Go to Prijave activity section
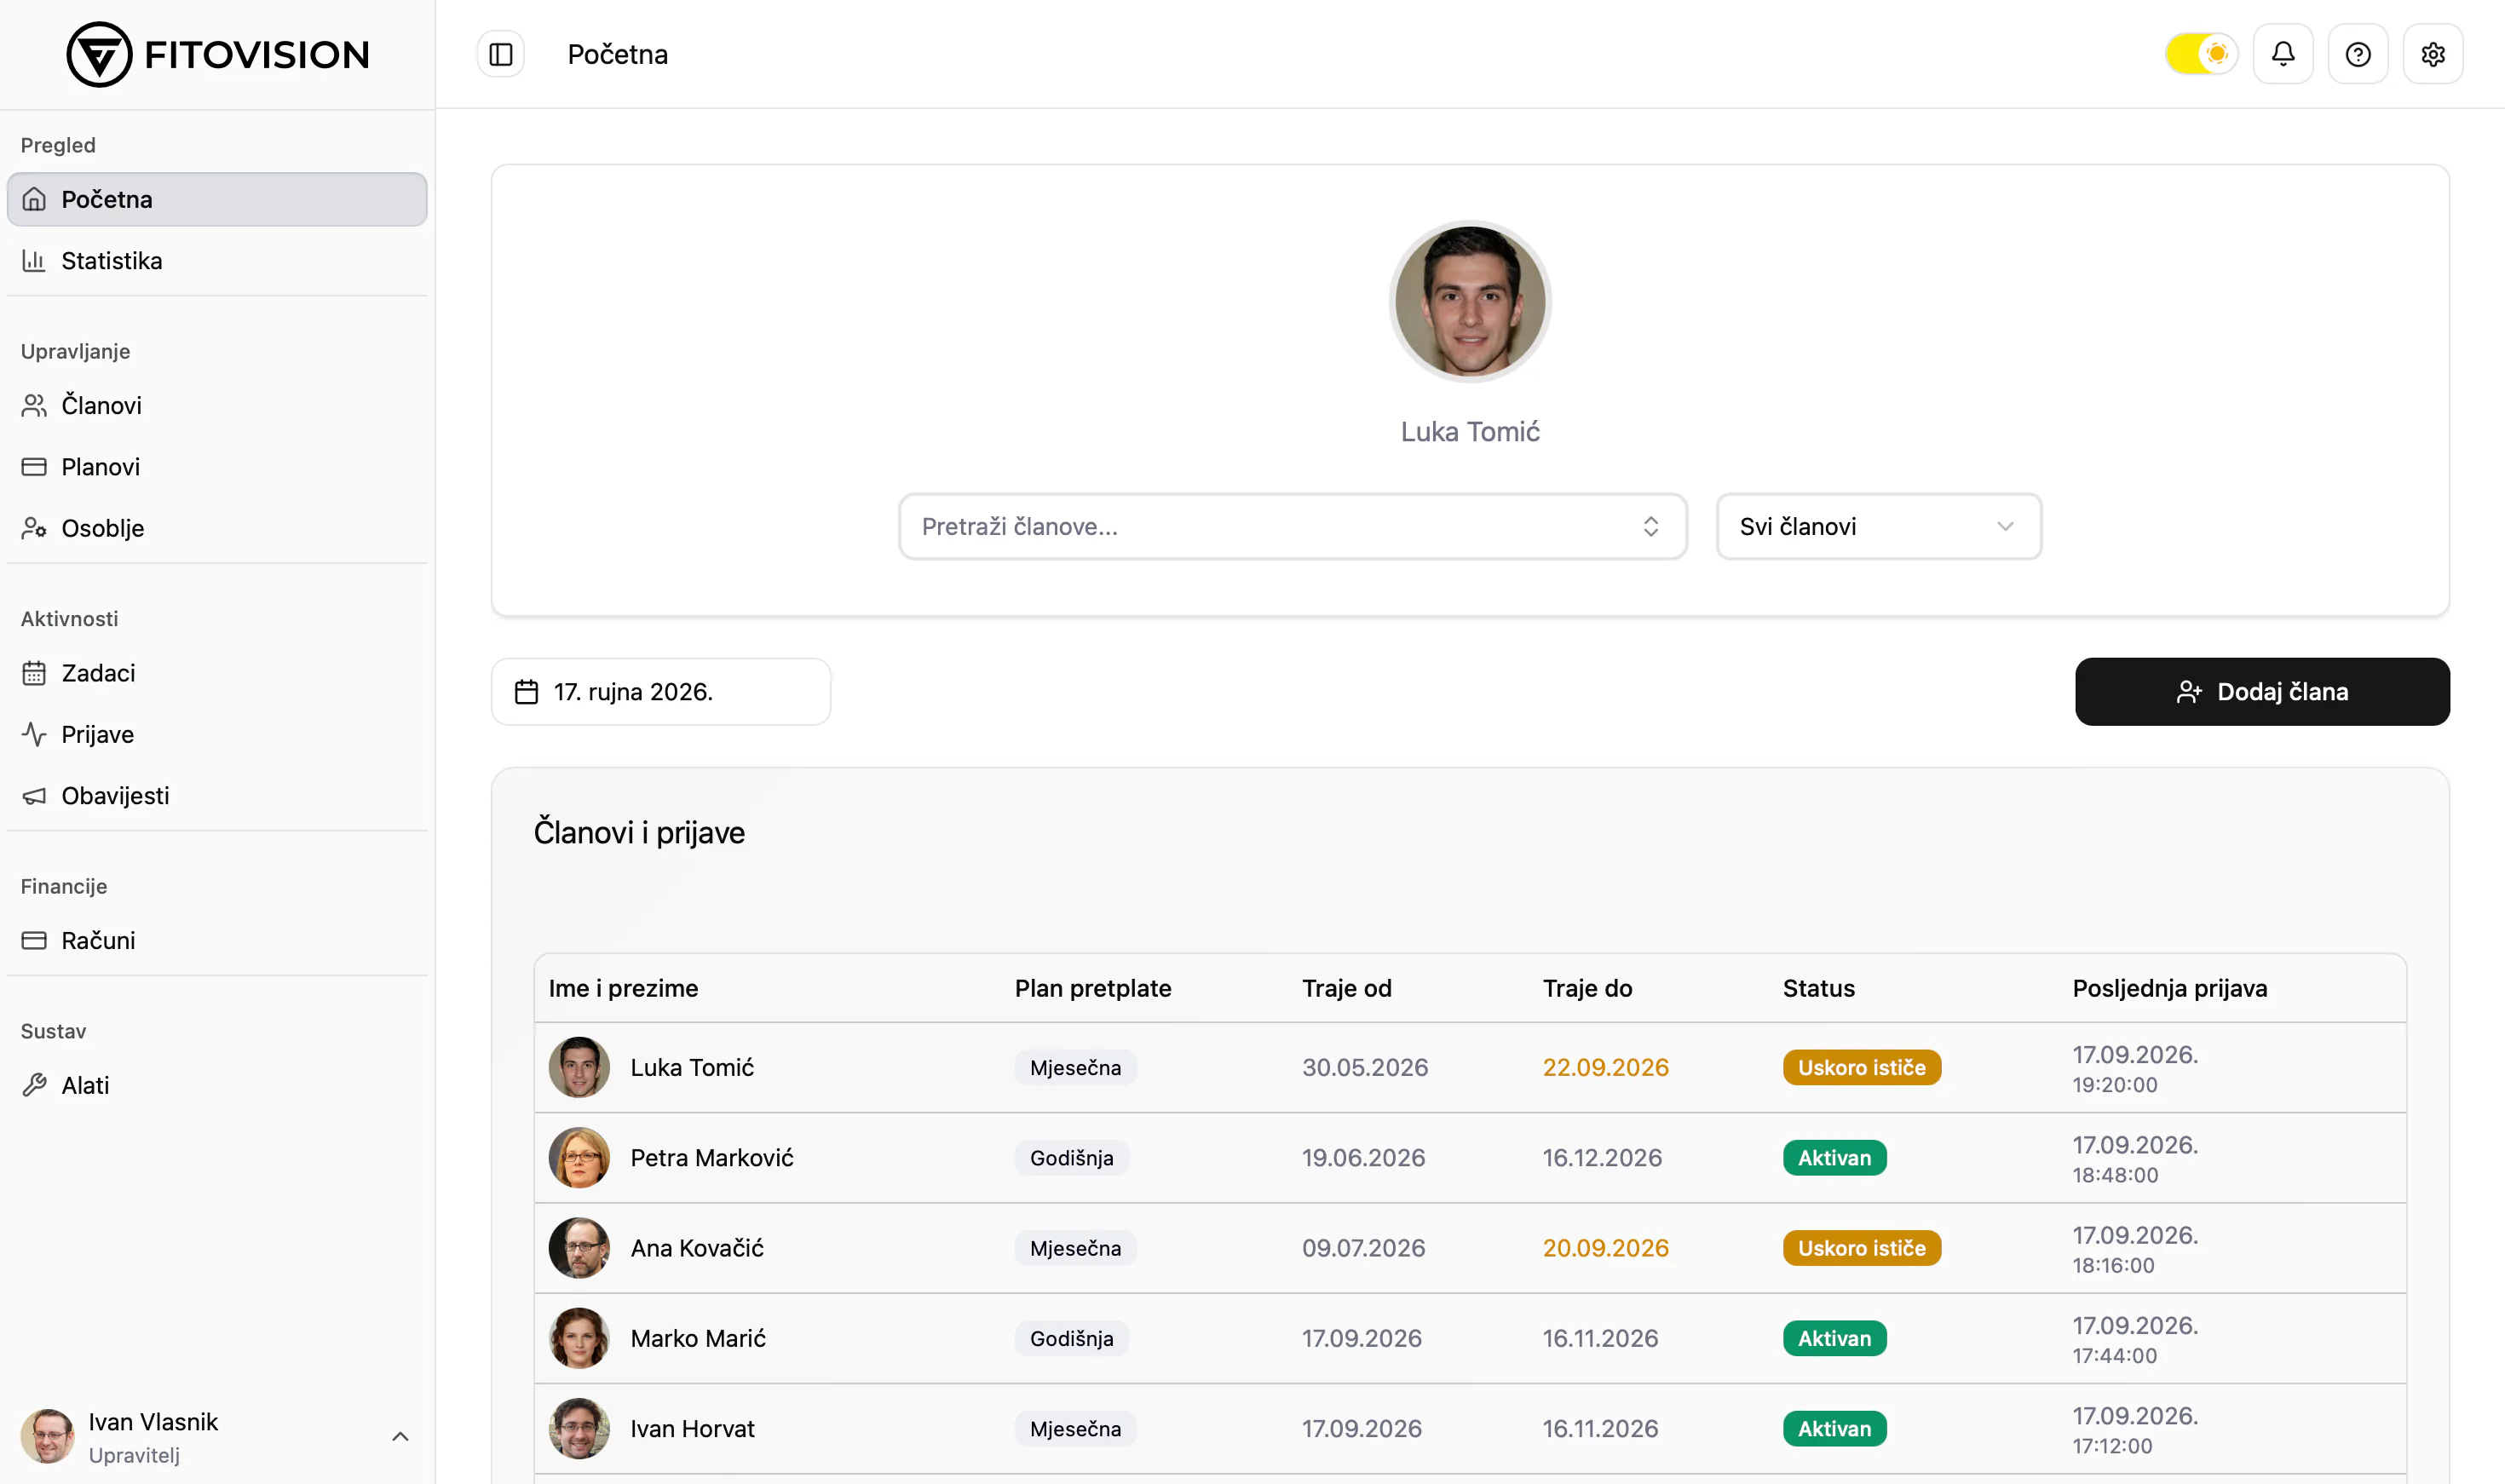 [x=217, y=734]
